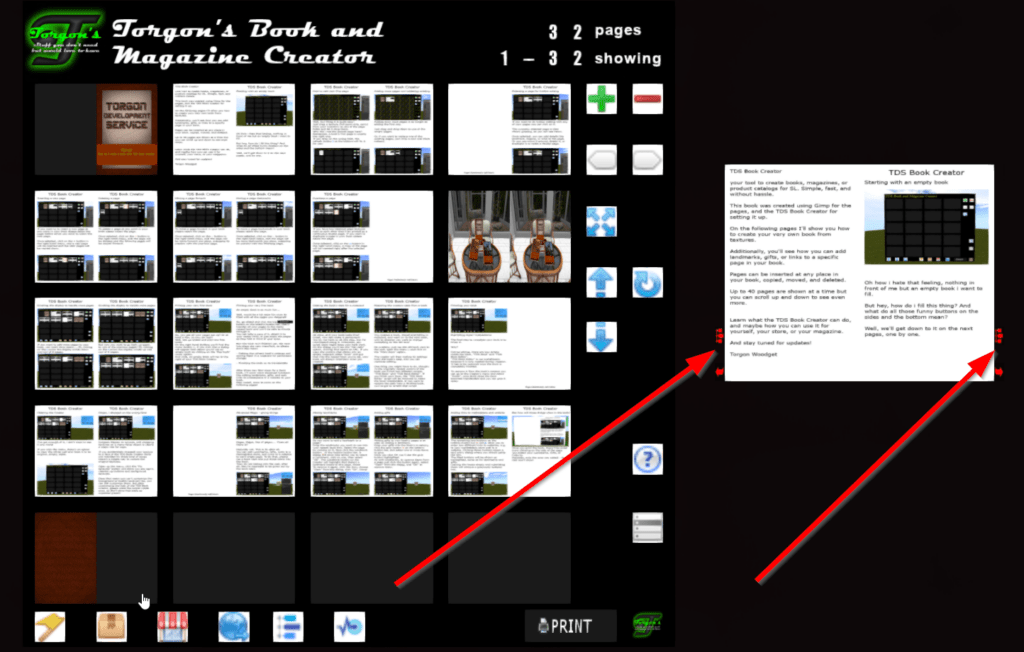Click the "32 pages" counter text
The height and width of the screenshot is (652, 1024).
pos(595,31)
